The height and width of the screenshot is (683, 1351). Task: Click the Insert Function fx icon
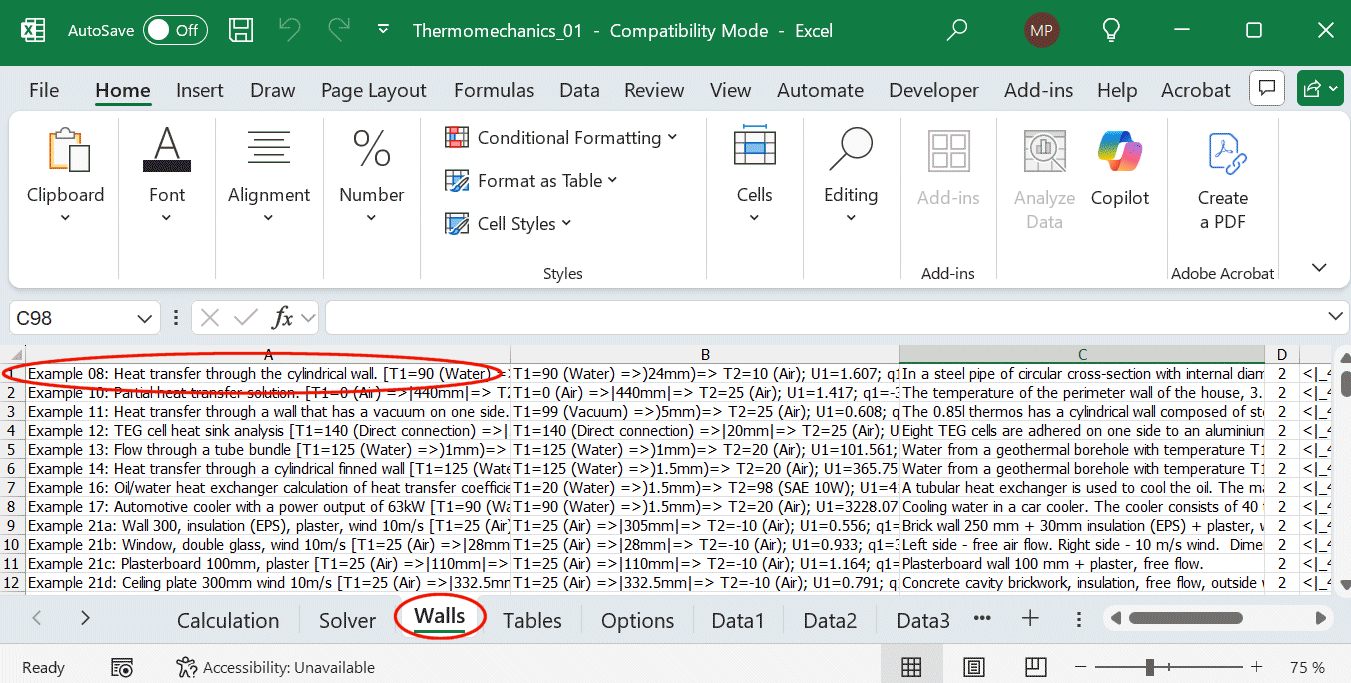click(283, 318)
